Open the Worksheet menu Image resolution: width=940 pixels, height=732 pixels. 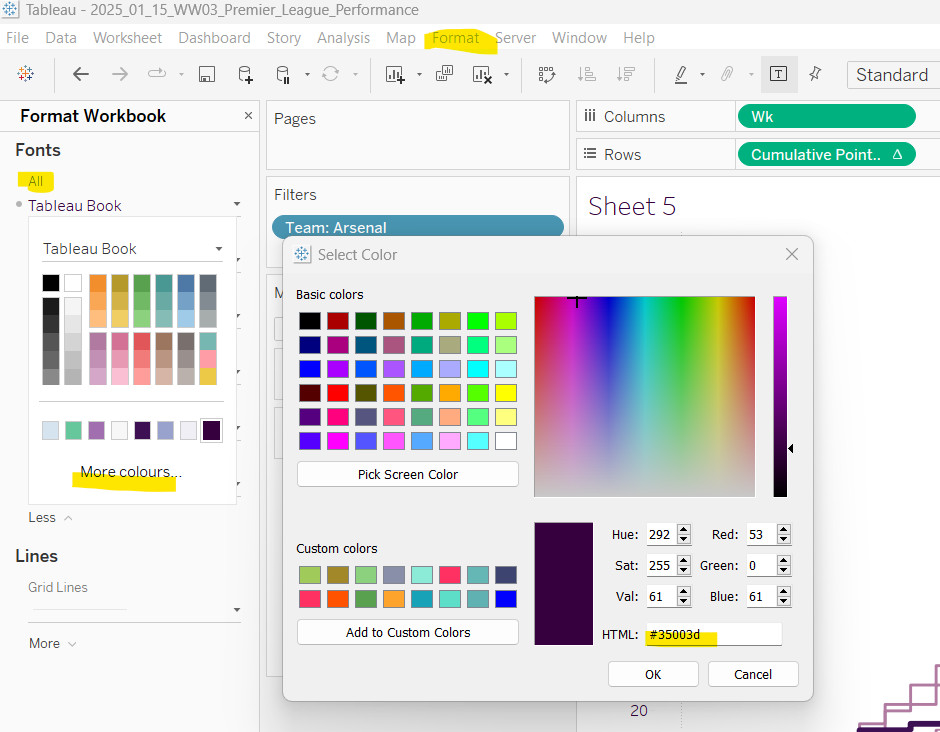click(x=128, y=38)
